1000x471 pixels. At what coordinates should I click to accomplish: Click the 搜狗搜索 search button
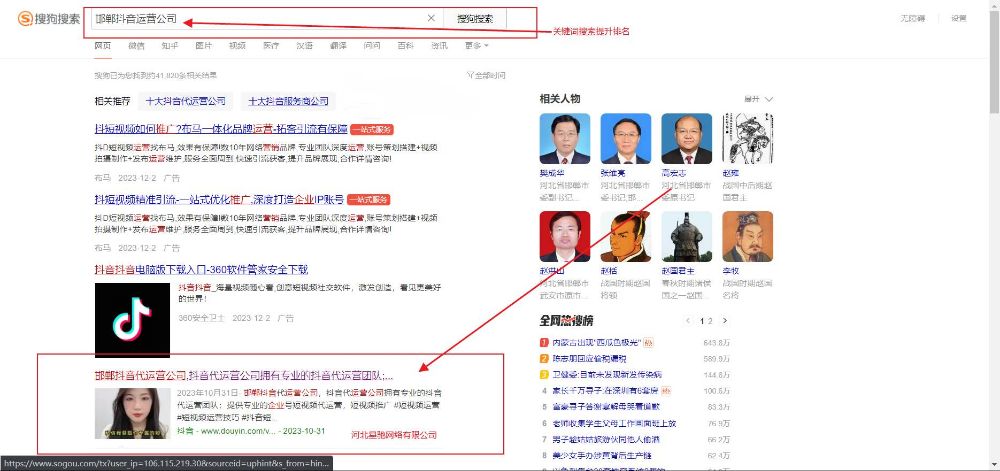point(475,18)
